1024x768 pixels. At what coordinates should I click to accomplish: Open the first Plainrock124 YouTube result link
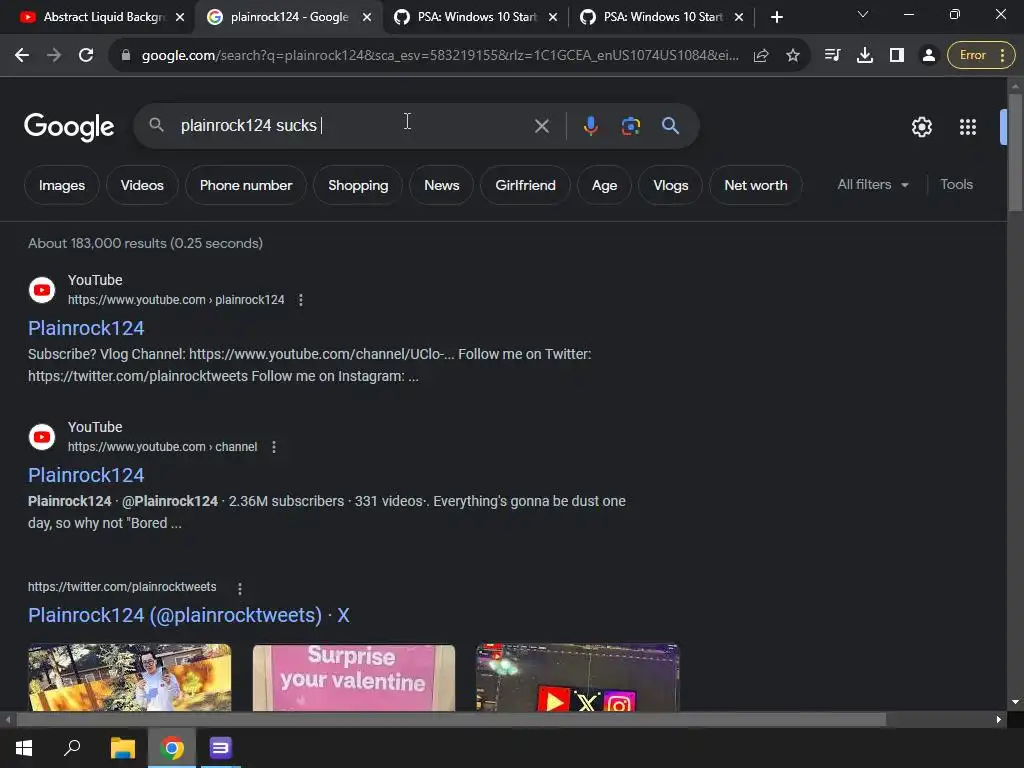tap(86, 328)
